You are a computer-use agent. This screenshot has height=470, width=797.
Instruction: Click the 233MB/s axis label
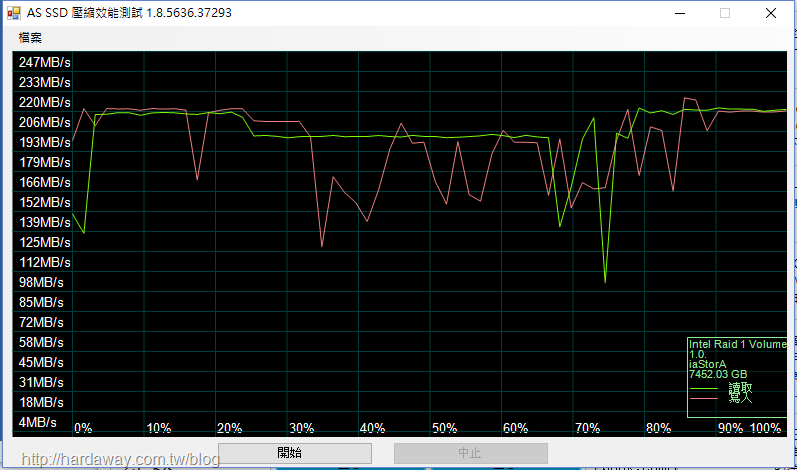pyautogui.click(x=45, y=82)
